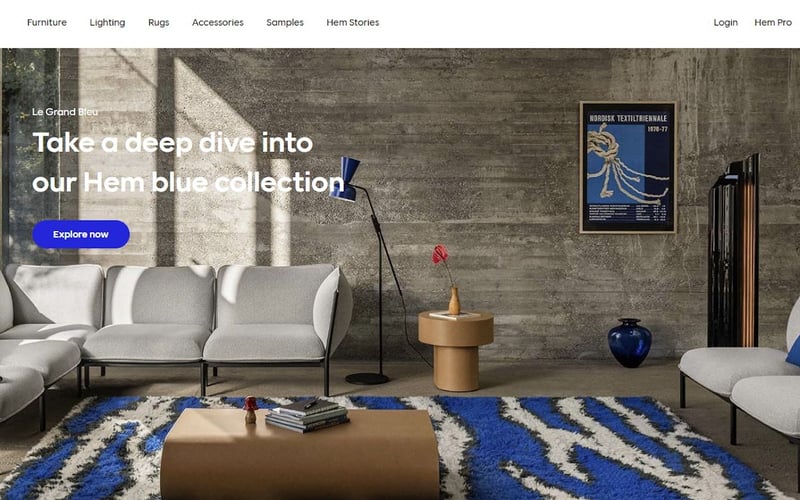Open the Lighting menu

[x=107, y=22]
